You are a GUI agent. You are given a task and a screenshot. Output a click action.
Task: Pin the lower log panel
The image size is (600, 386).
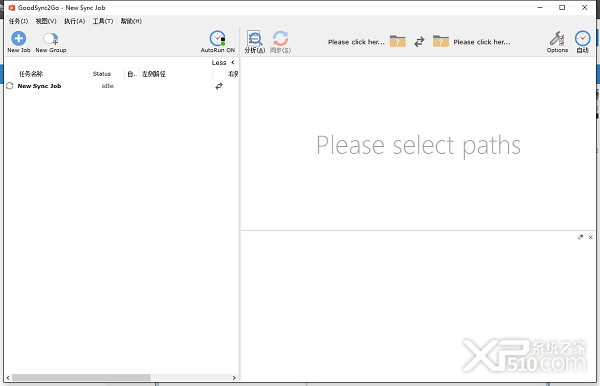tap(580, 237)
